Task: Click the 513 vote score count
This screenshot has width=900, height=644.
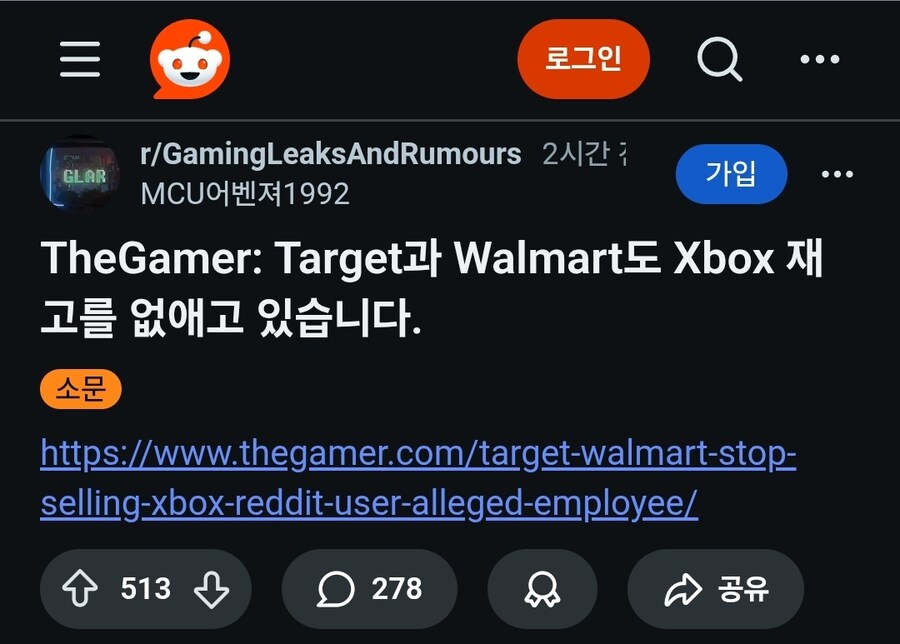Action: [146, 588]
